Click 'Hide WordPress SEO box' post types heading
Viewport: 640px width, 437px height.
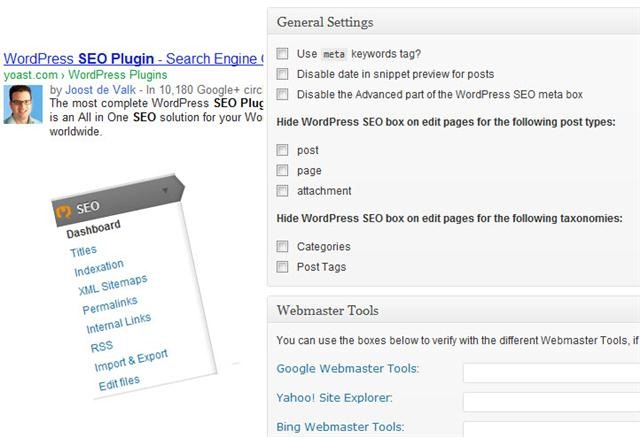446,122
